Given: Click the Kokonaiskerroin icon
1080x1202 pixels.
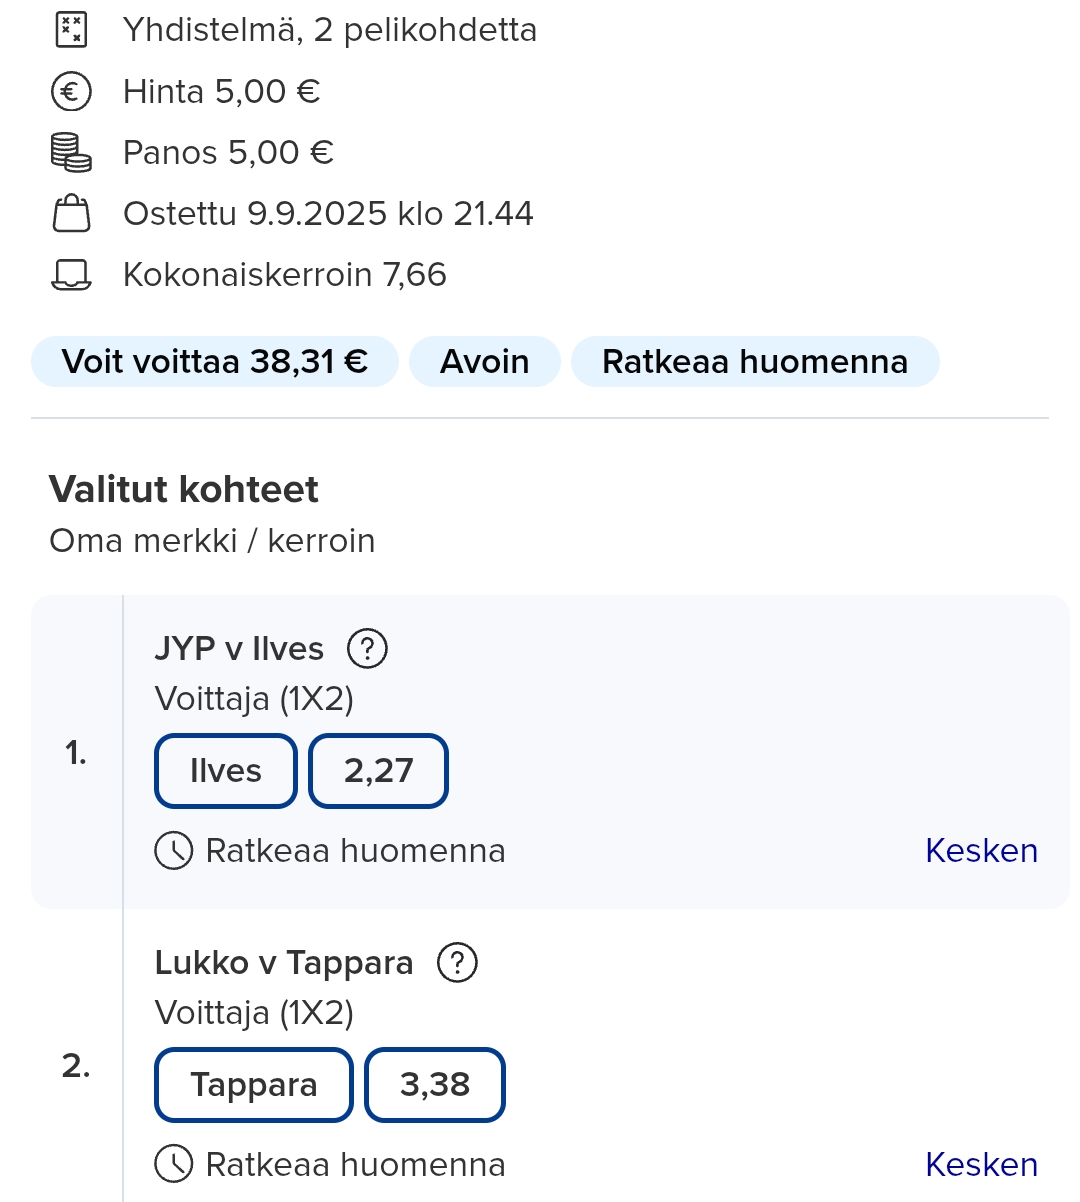Looking at the screenshot, I should 70,275.
